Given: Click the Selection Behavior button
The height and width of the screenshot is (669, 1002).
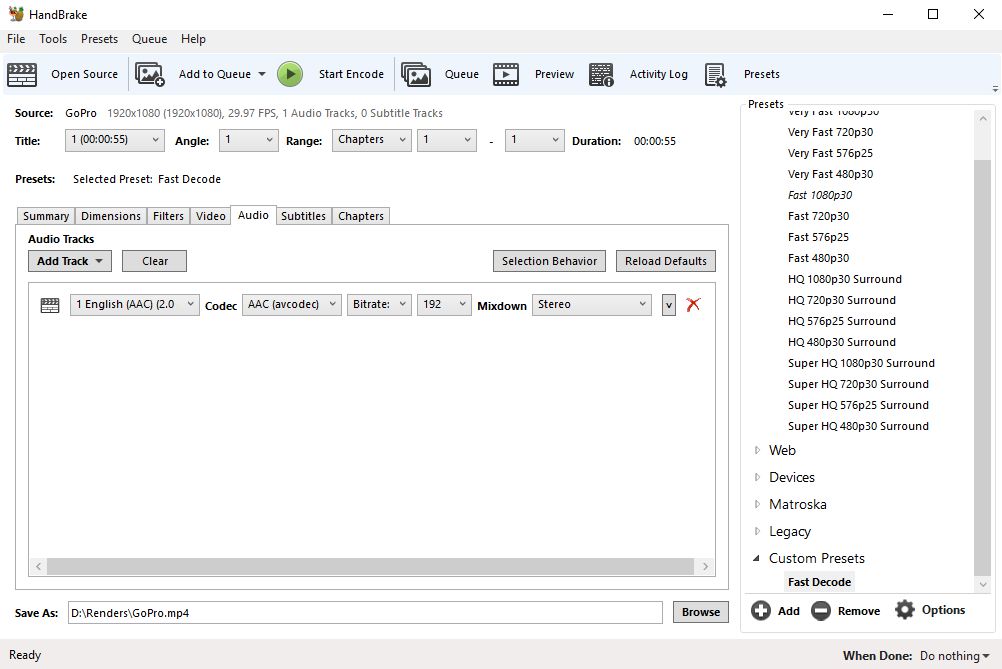Looking at the screenshot, I should pyautogui.click(x=550, y=261).
